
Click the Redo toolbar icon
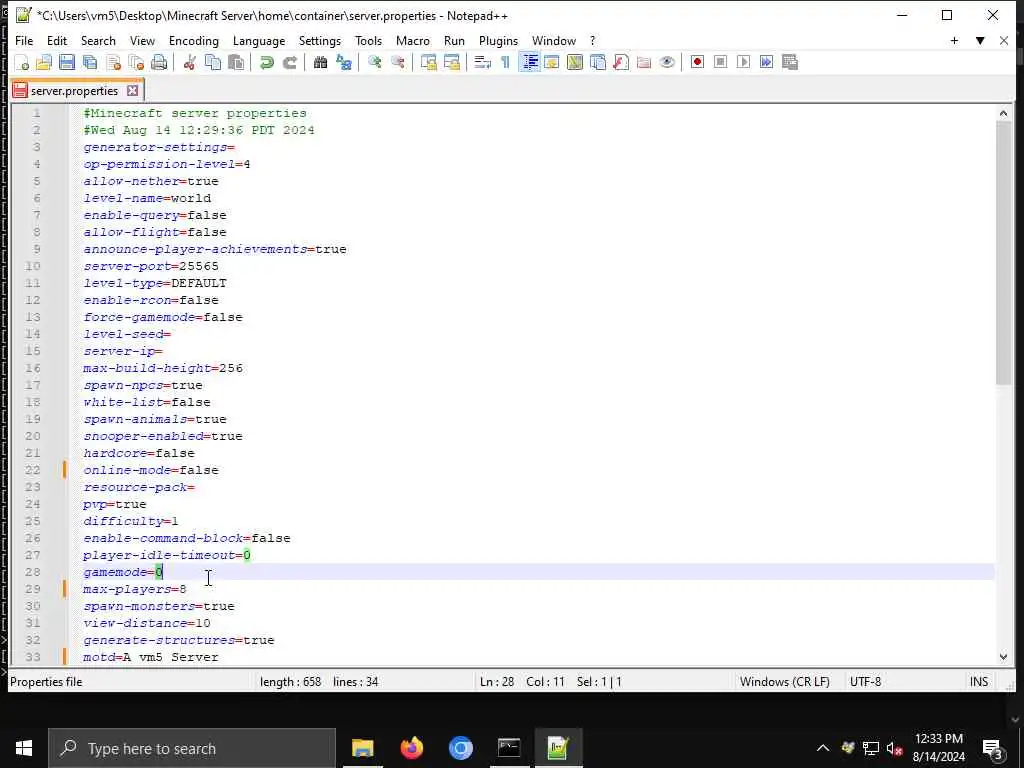(289, 62)
